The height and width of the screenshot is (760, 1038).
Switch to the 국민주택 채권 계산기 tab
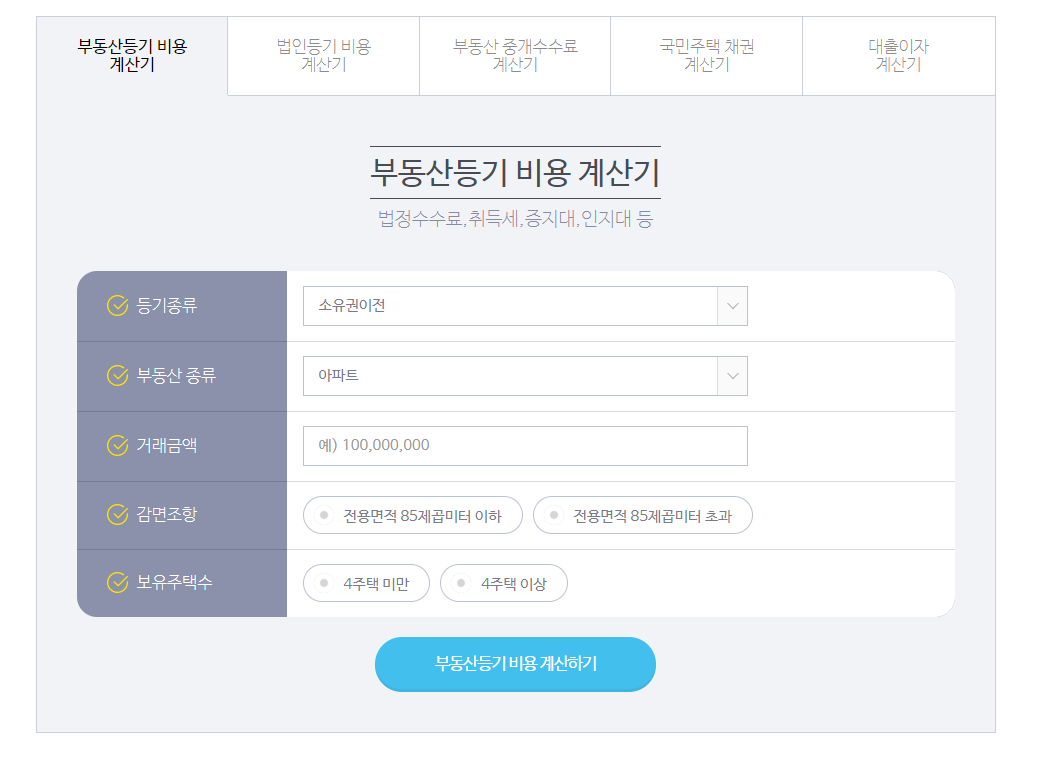click(x=706, y=56)
